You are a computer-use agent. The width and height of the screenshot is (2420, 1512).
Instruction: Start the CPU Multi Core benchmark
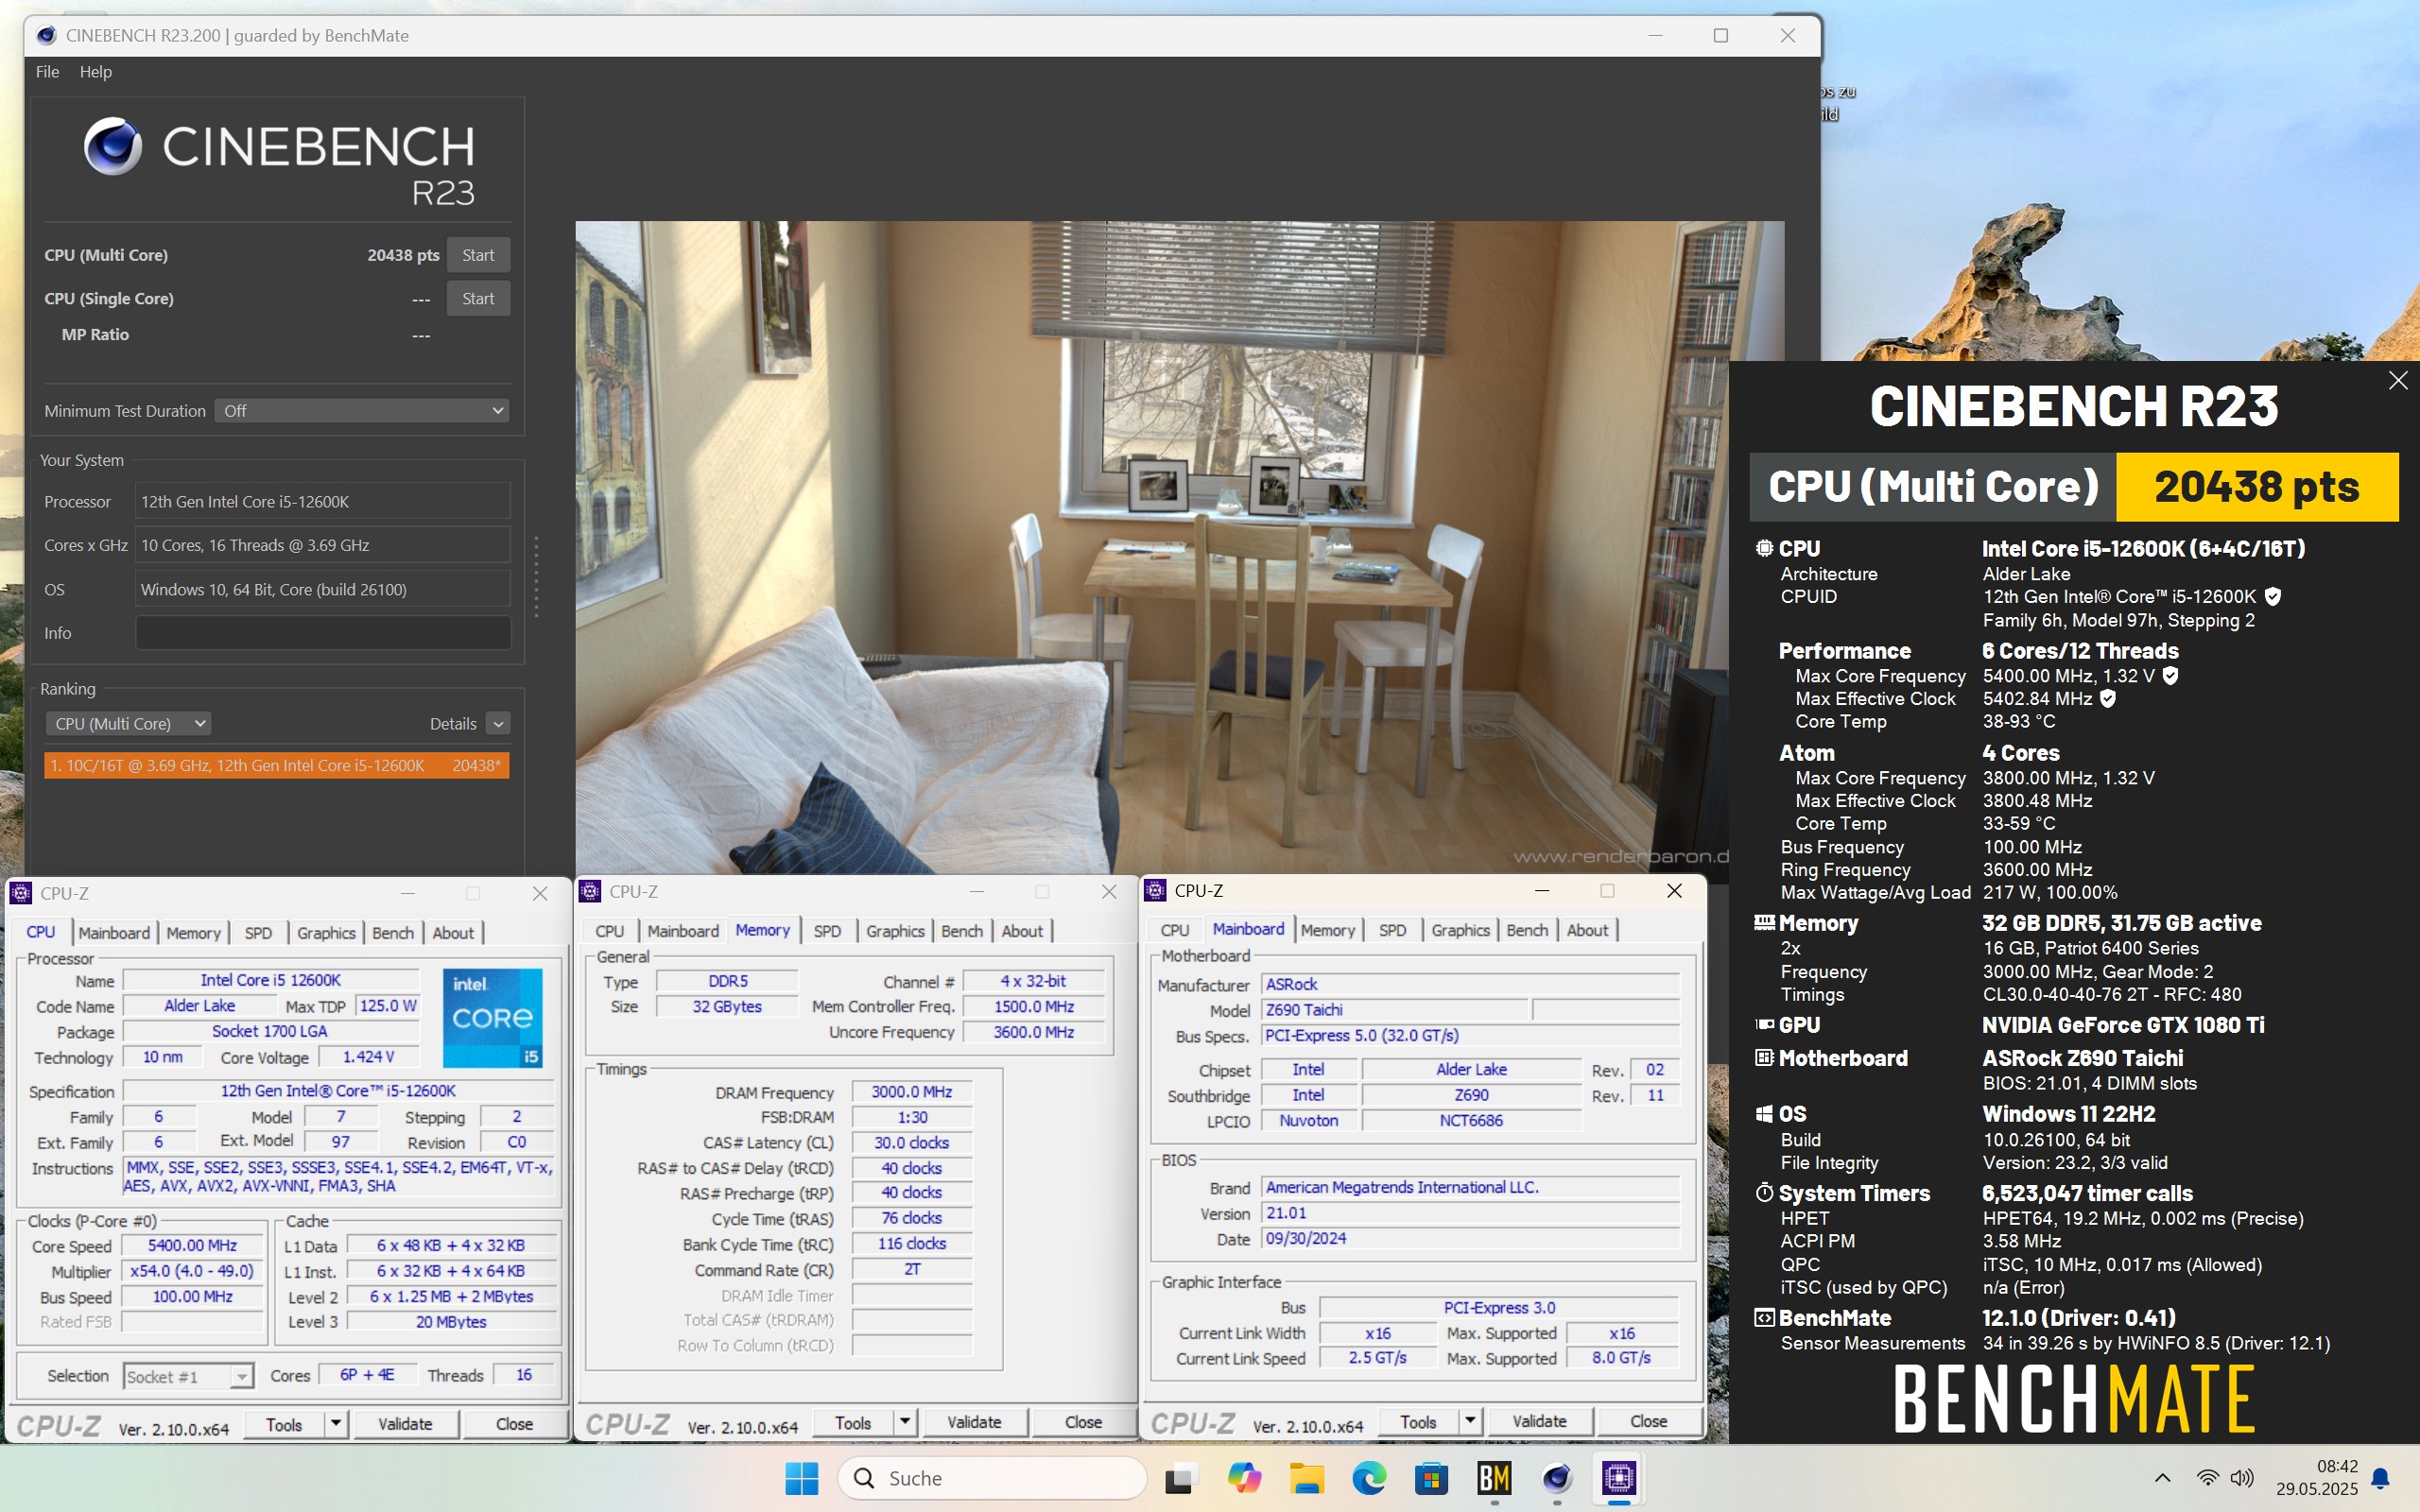pos(478,255)
